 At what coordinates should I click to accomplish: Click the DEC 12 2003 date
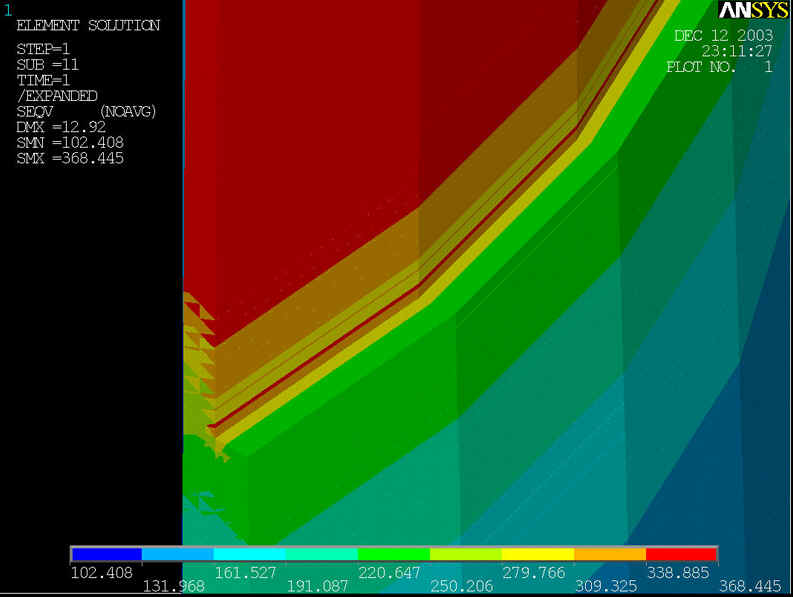click(724, 35)
